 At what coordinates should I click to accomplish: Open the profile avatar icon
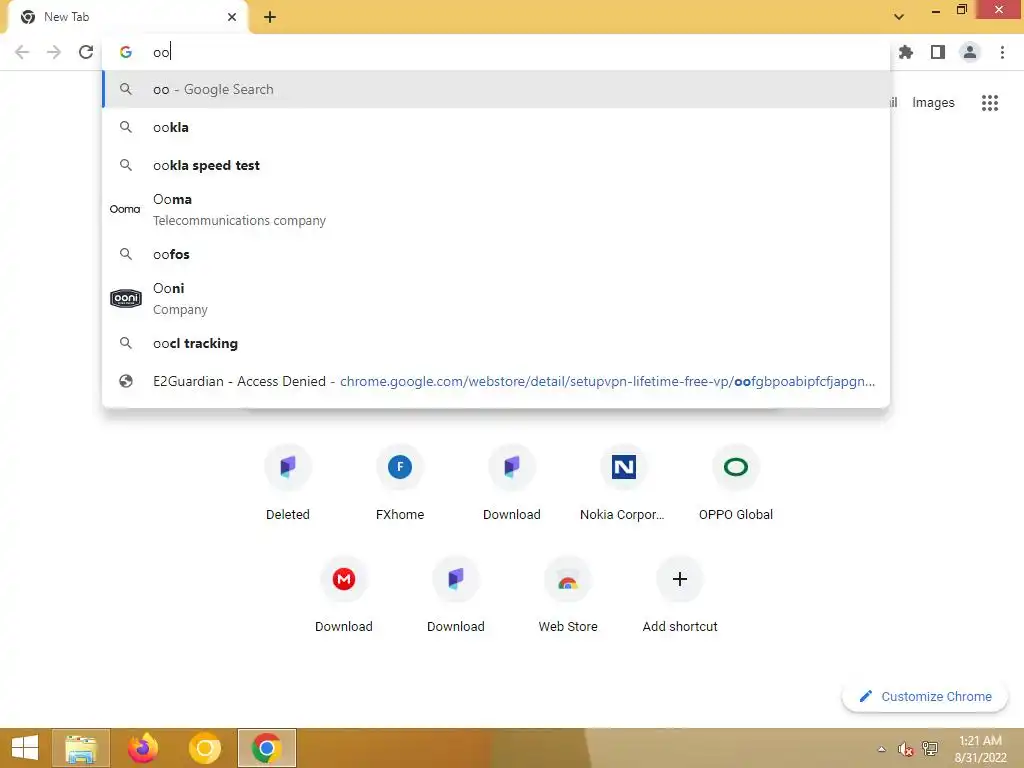(970, 52)
